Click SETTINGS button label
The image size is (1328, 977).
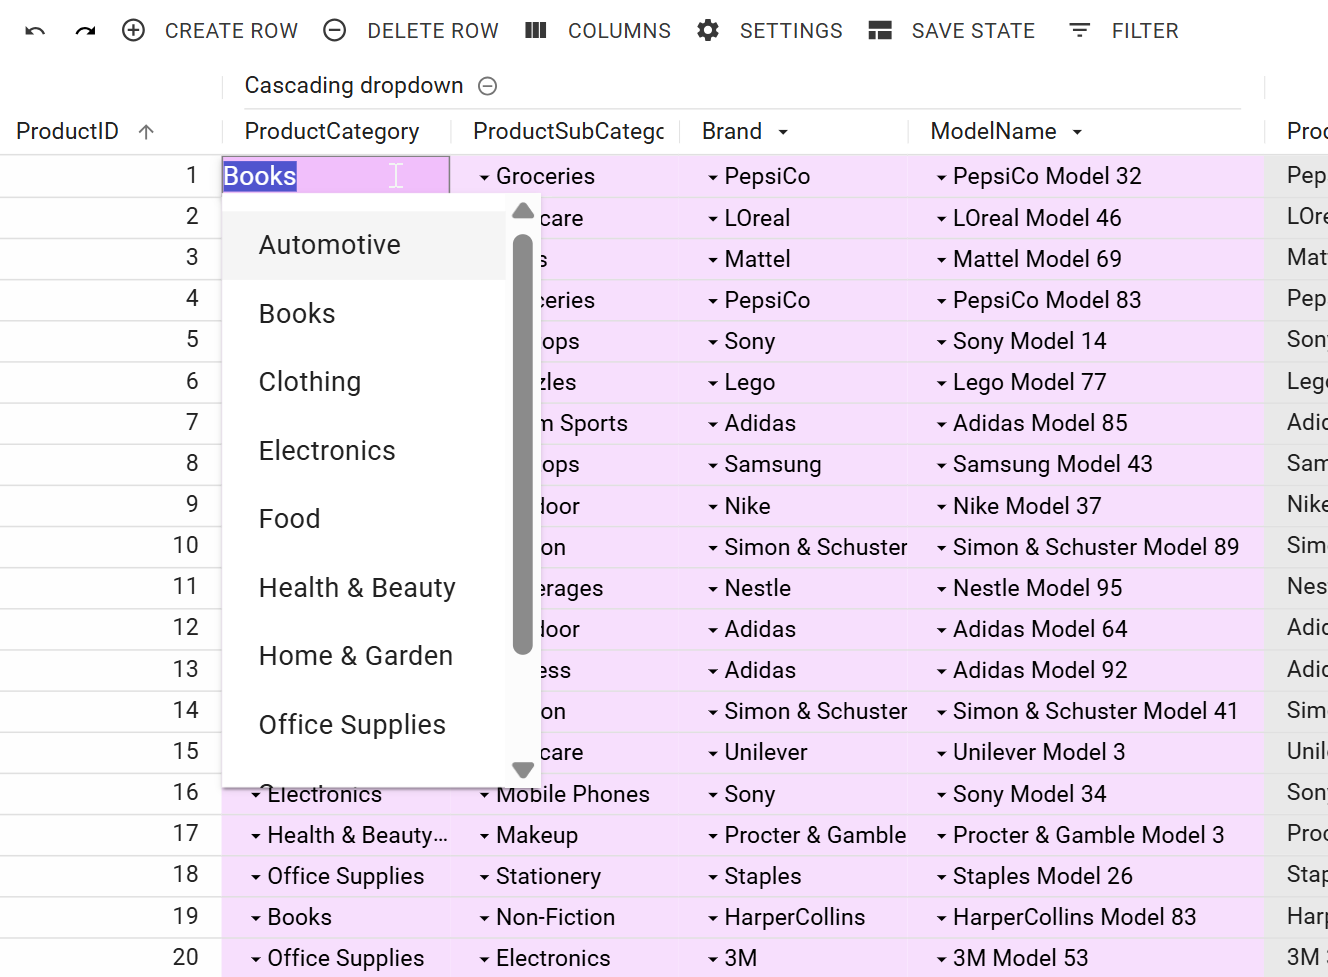[x=791, y=31]
